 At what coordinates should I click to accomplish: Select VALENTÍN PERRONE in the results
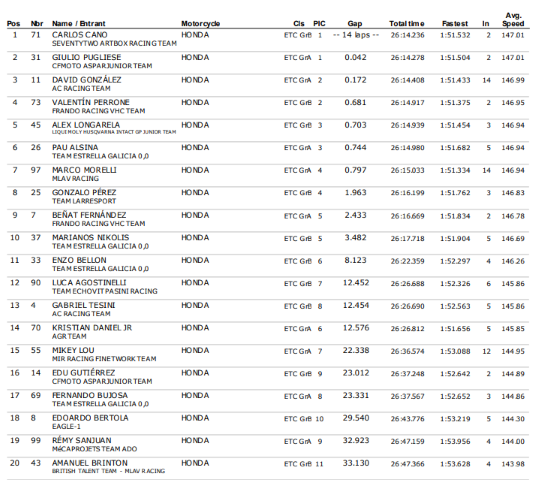point(90,102)
